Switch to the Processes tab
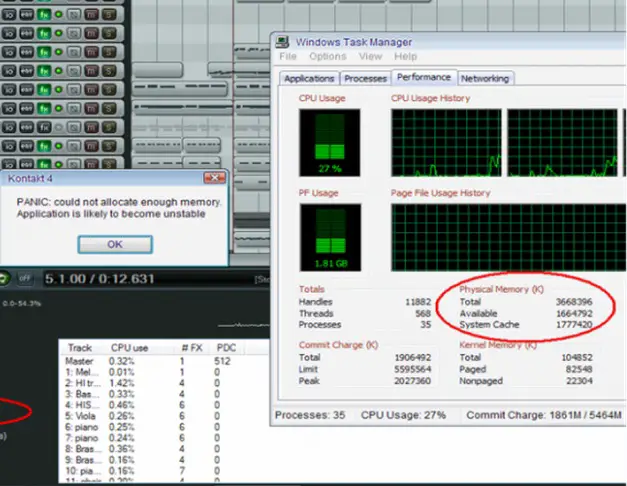 365,78
